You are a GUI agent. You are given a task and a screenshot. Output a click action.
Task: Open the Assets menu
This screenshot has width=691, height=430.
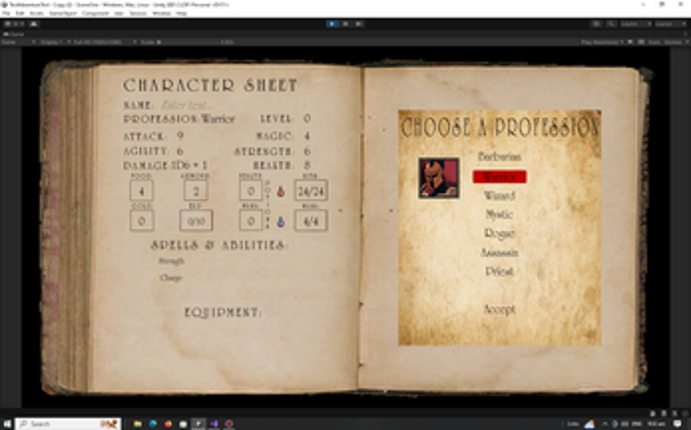pyautogui.click(x=36, y=13)
